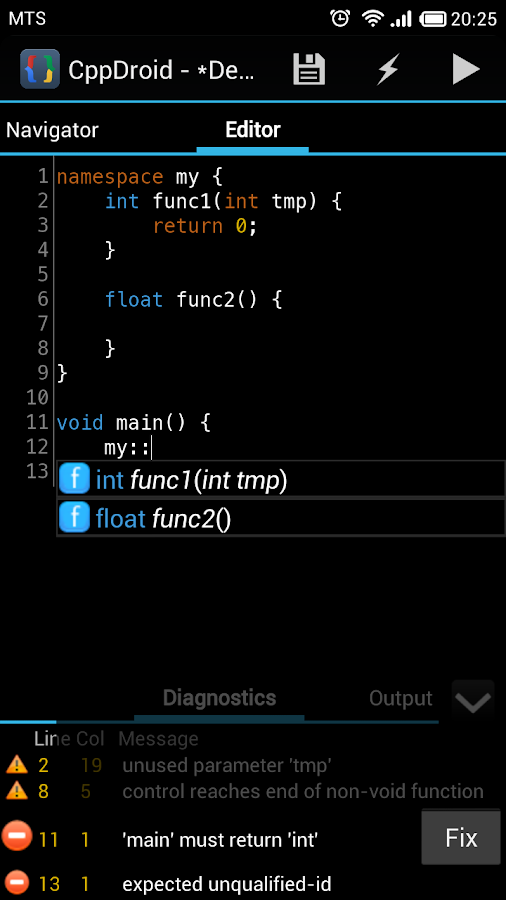506x900 pixels.
Task: Tap 'void main() {' on line 11
Action: pyautogui.click(x=134, y=423)
